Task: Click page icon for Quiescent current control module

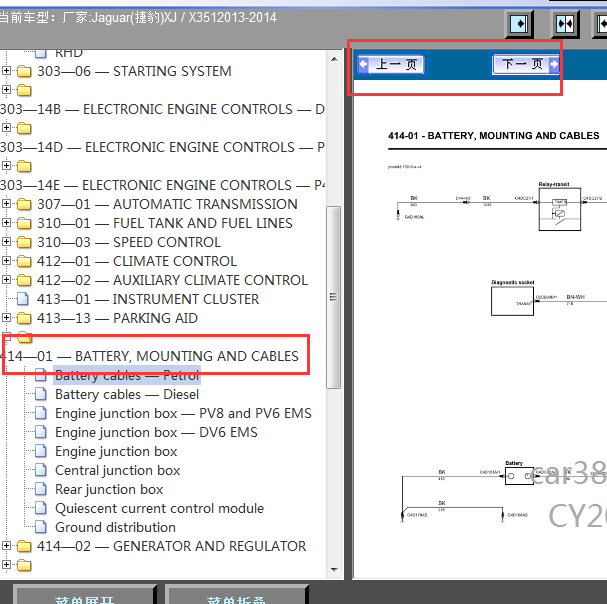Action: [41, 508]
